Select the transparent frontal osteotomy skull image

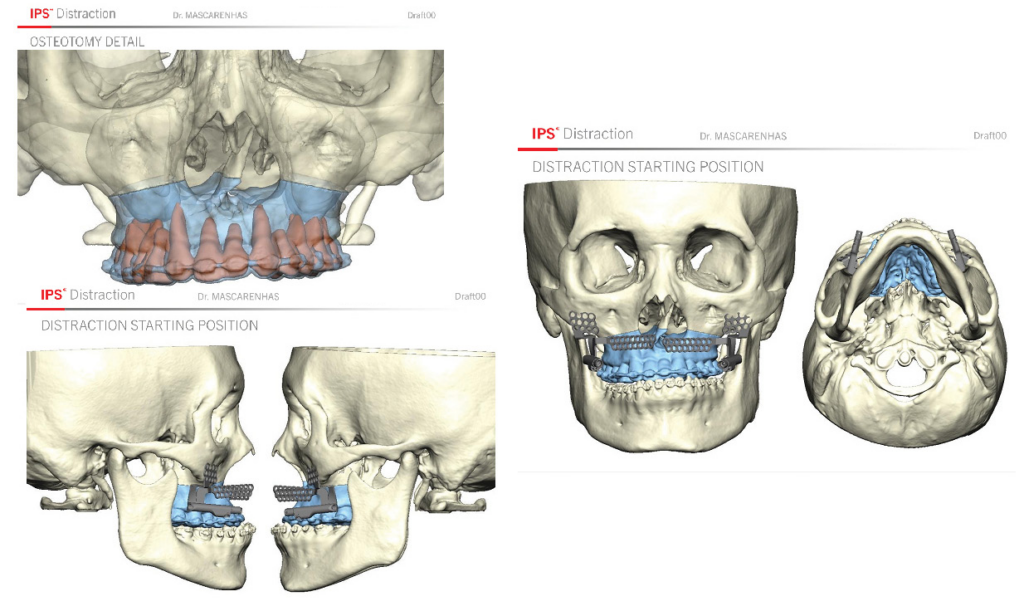231,167
